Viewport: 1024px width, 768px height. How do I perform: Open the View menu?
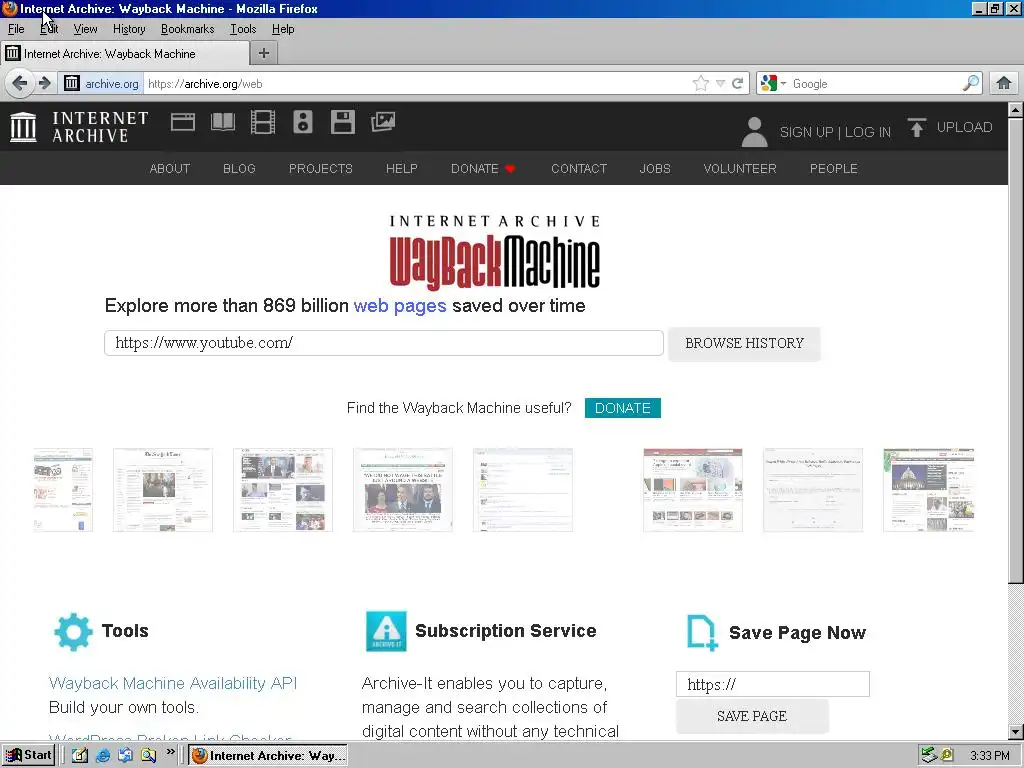click(85, 29)
